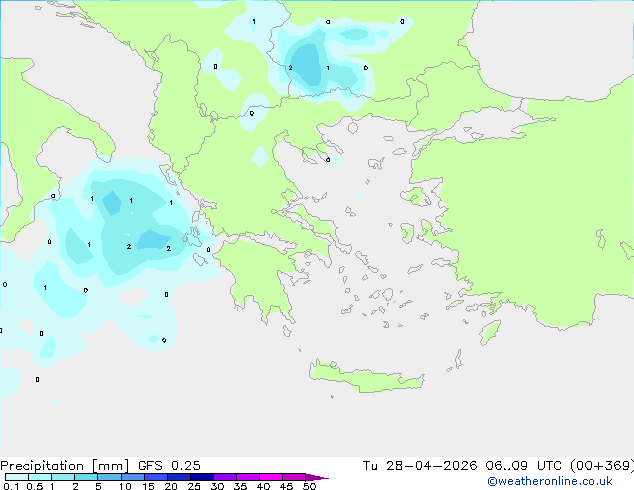Click the "GFS 0.25" model label
This screenshot has width=634, height=490.
169,466
